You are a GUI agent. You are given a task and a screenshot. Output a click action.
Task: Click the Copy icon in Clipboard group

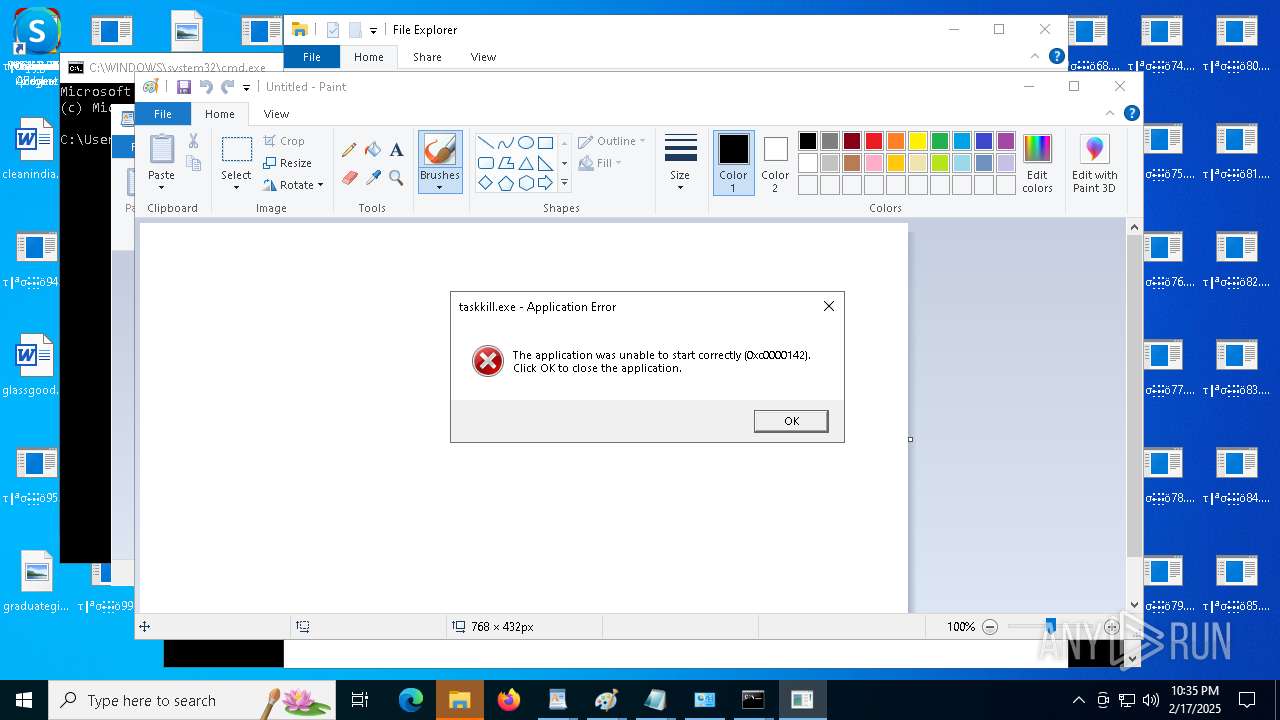[194, 163]
